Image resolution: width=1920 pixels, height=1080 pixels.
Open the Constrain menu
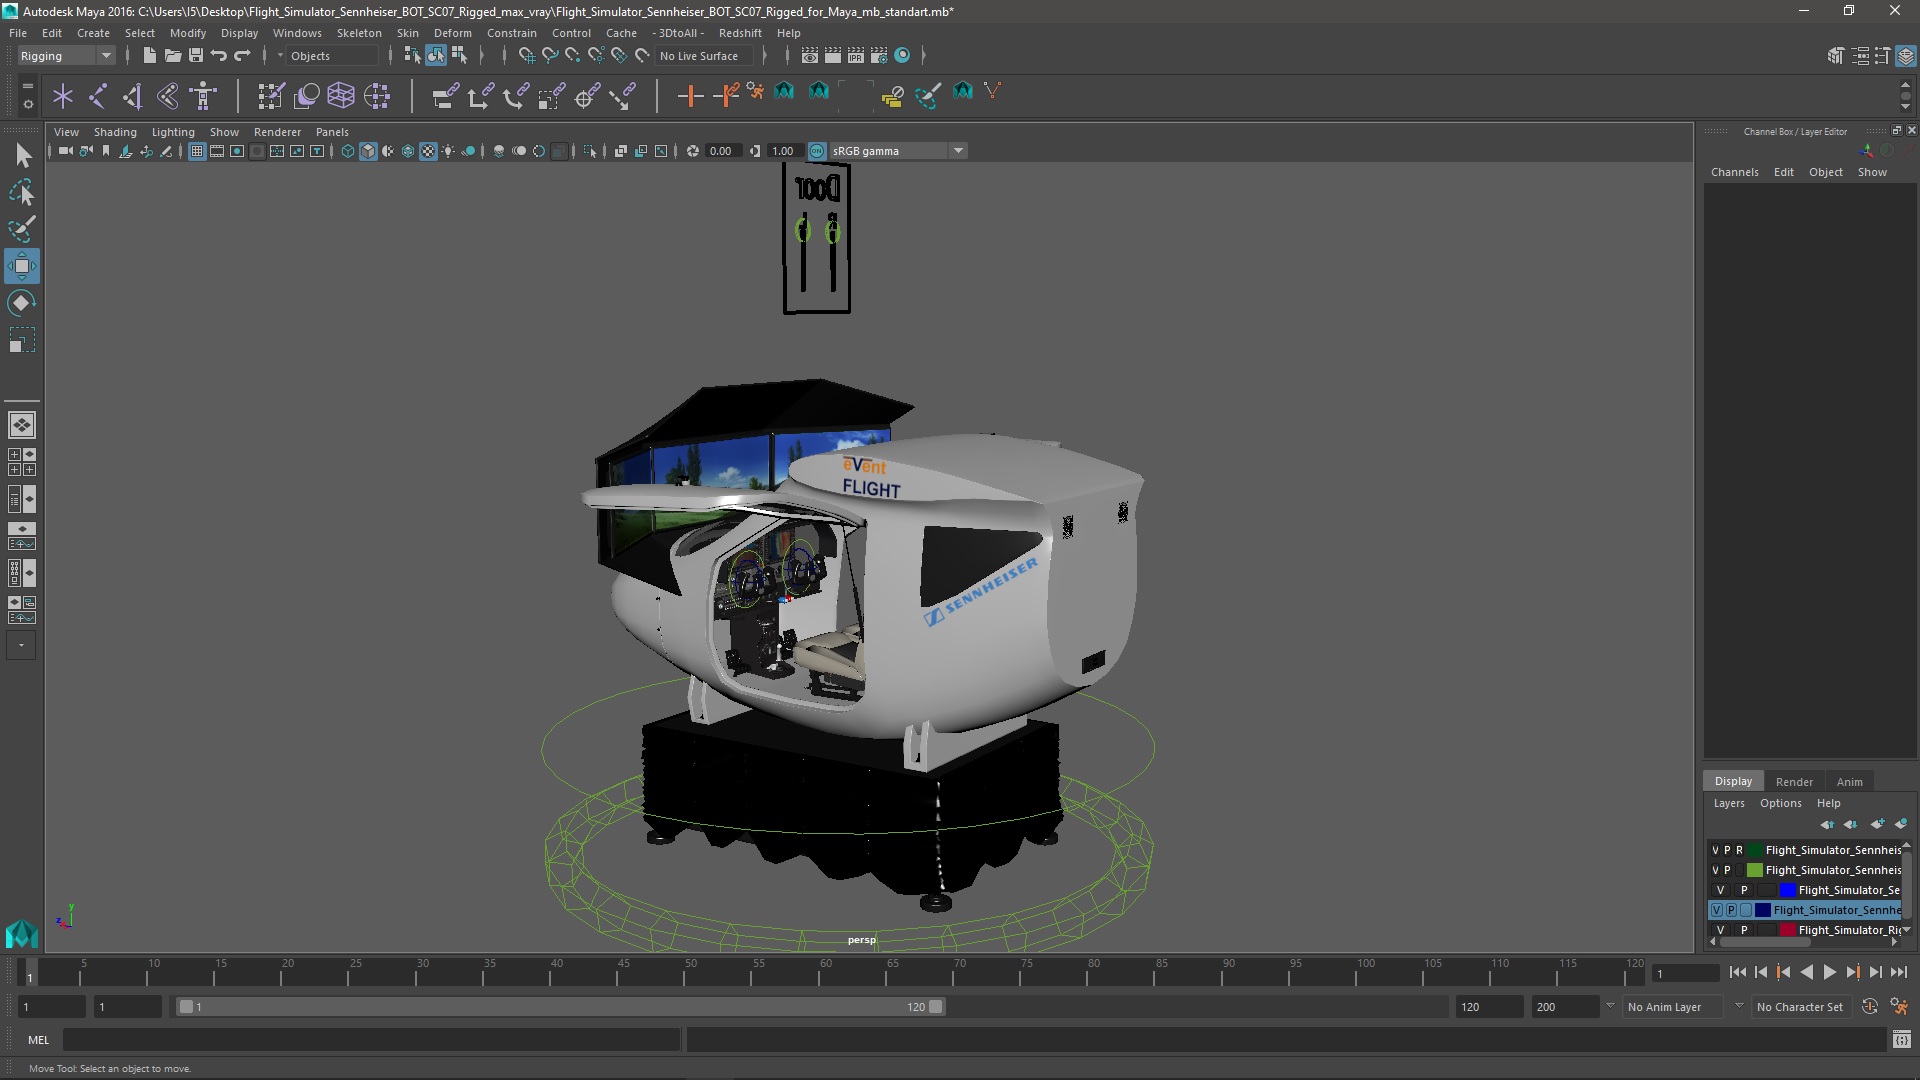512,33
